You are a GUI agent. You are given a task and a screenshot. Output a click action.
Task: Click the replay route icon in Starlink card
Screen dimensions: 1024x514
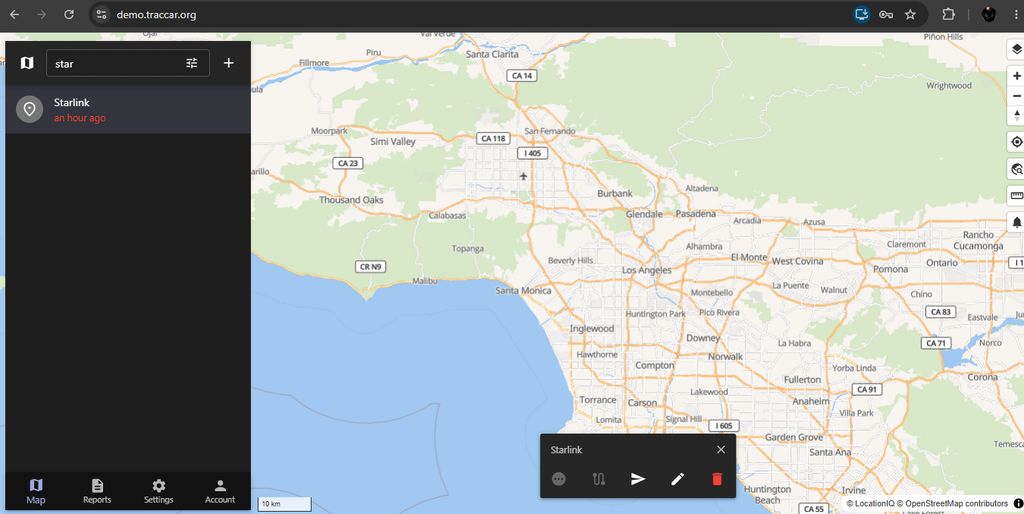598,479
